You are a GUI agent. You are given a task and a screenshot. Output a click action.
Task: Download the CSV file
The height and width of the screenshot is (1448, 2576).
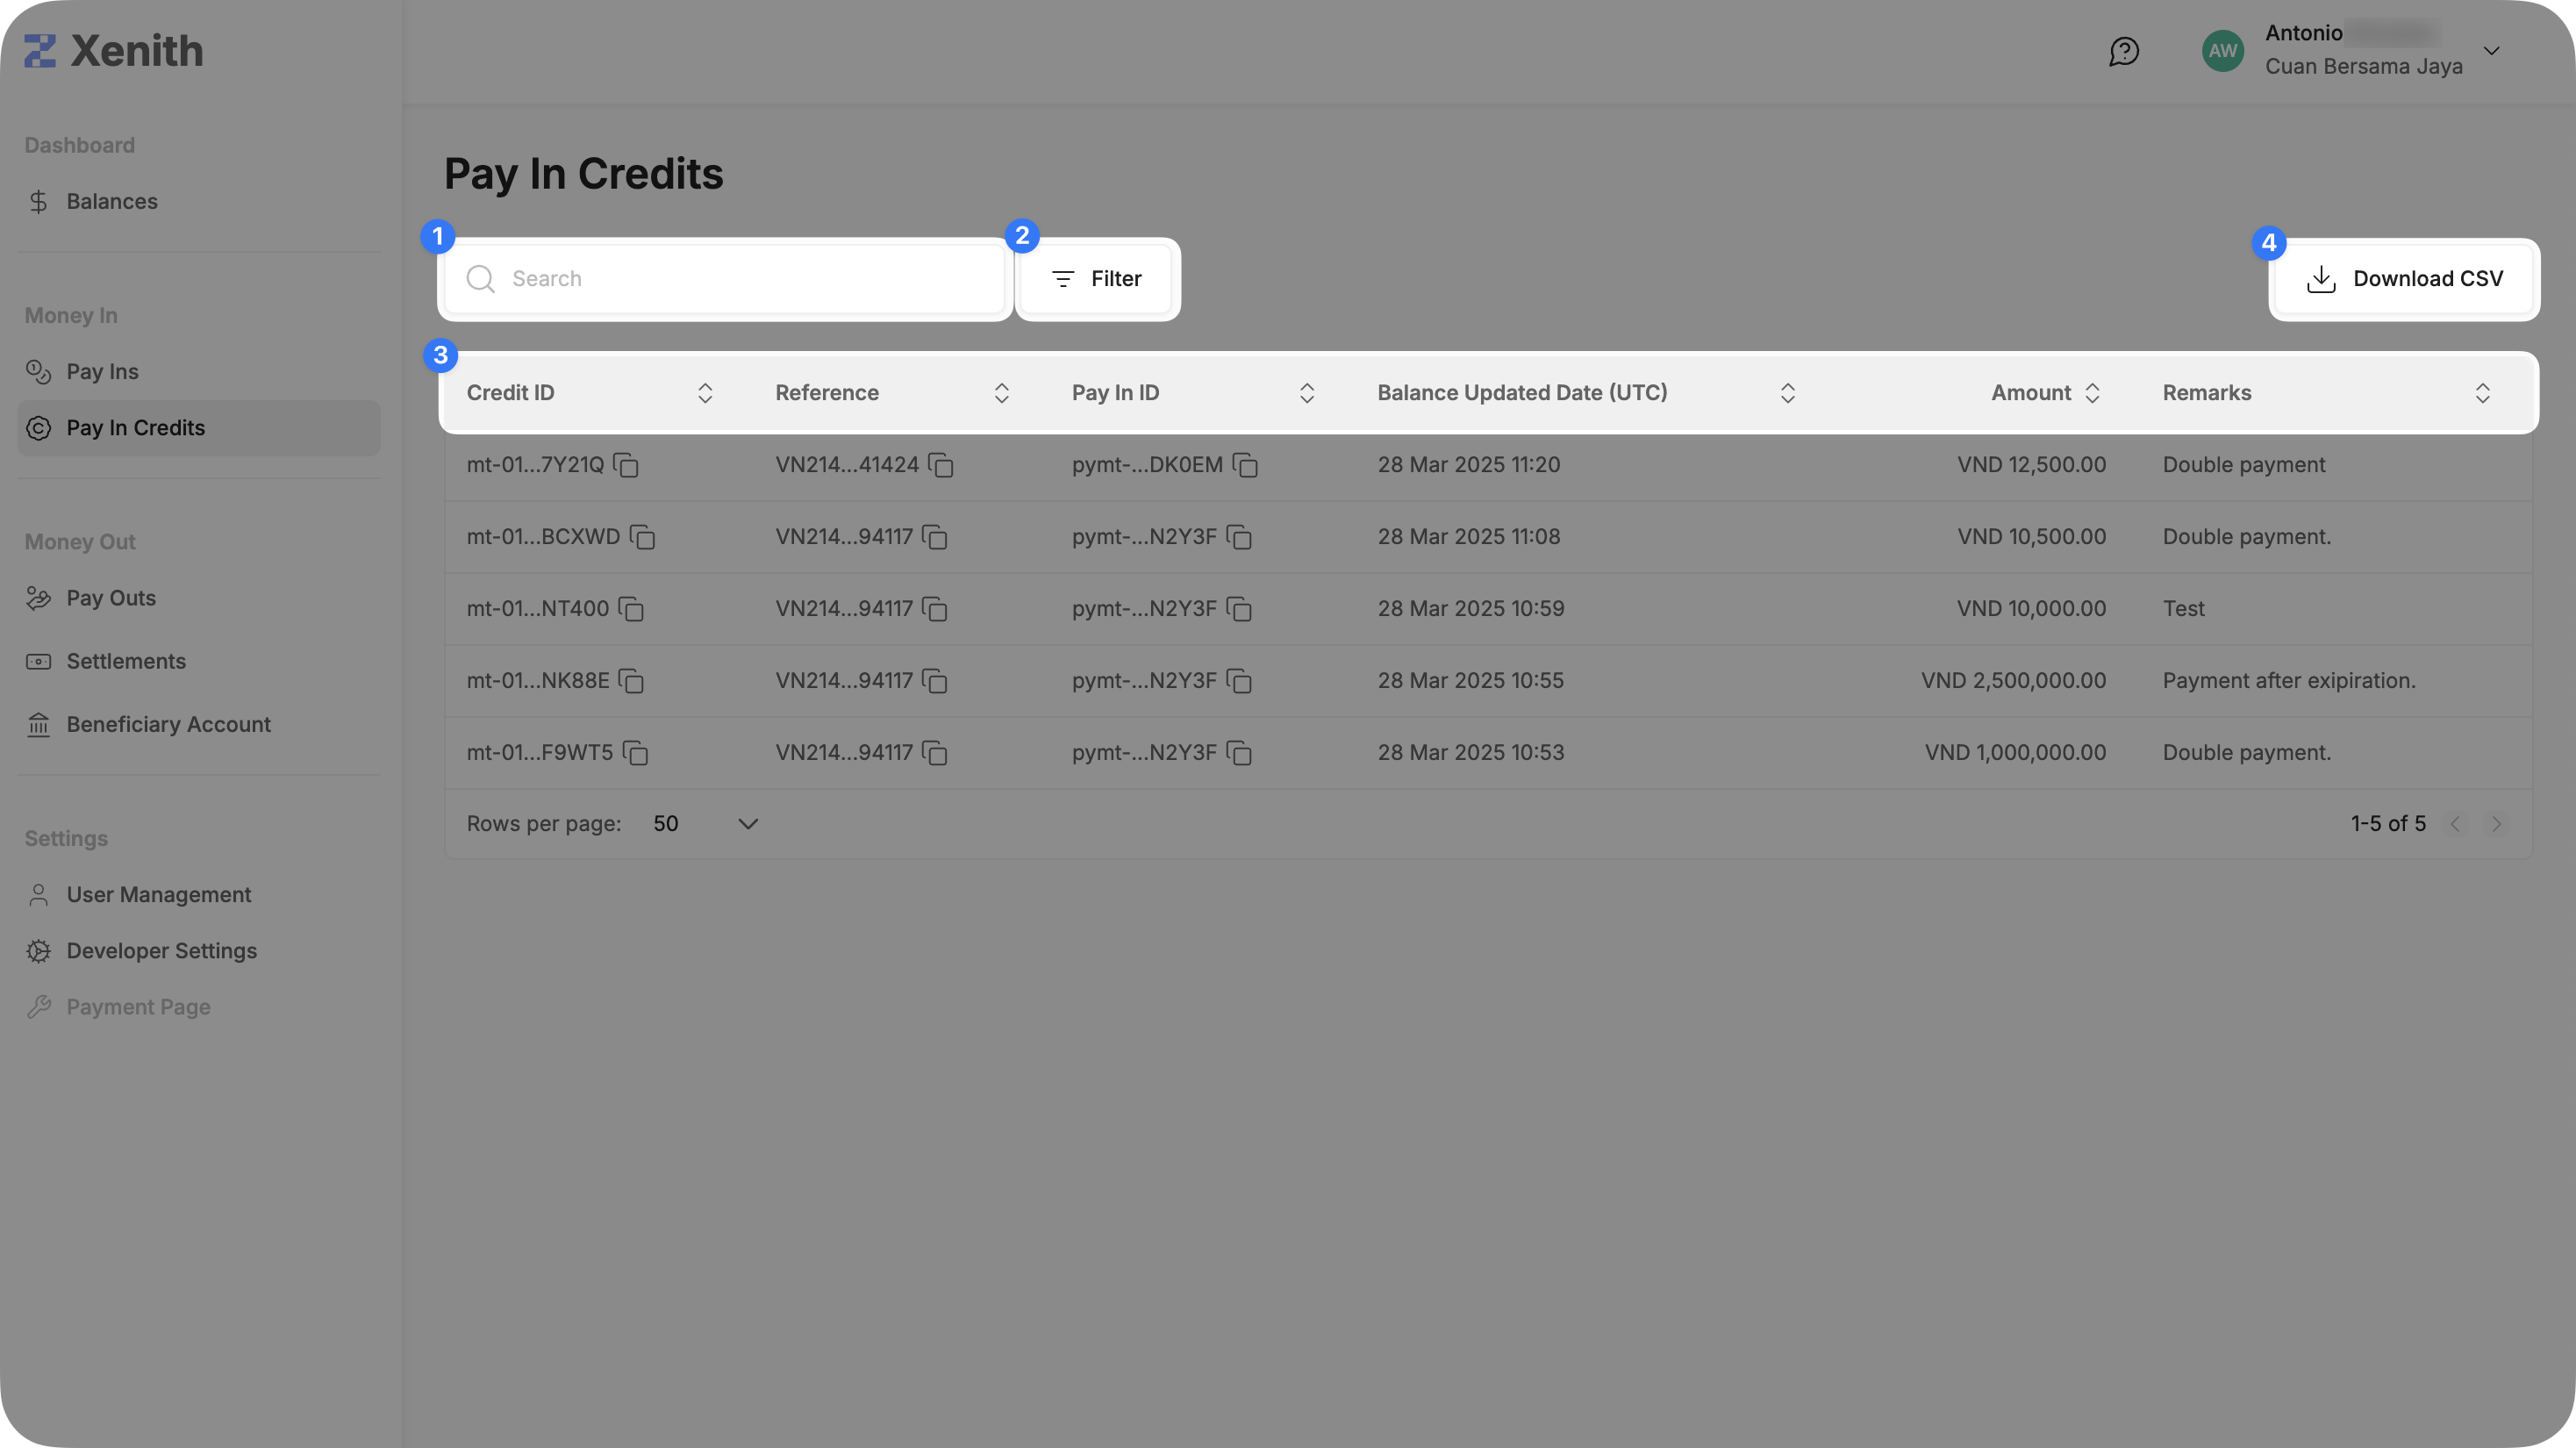click(x=2404, y=279)
